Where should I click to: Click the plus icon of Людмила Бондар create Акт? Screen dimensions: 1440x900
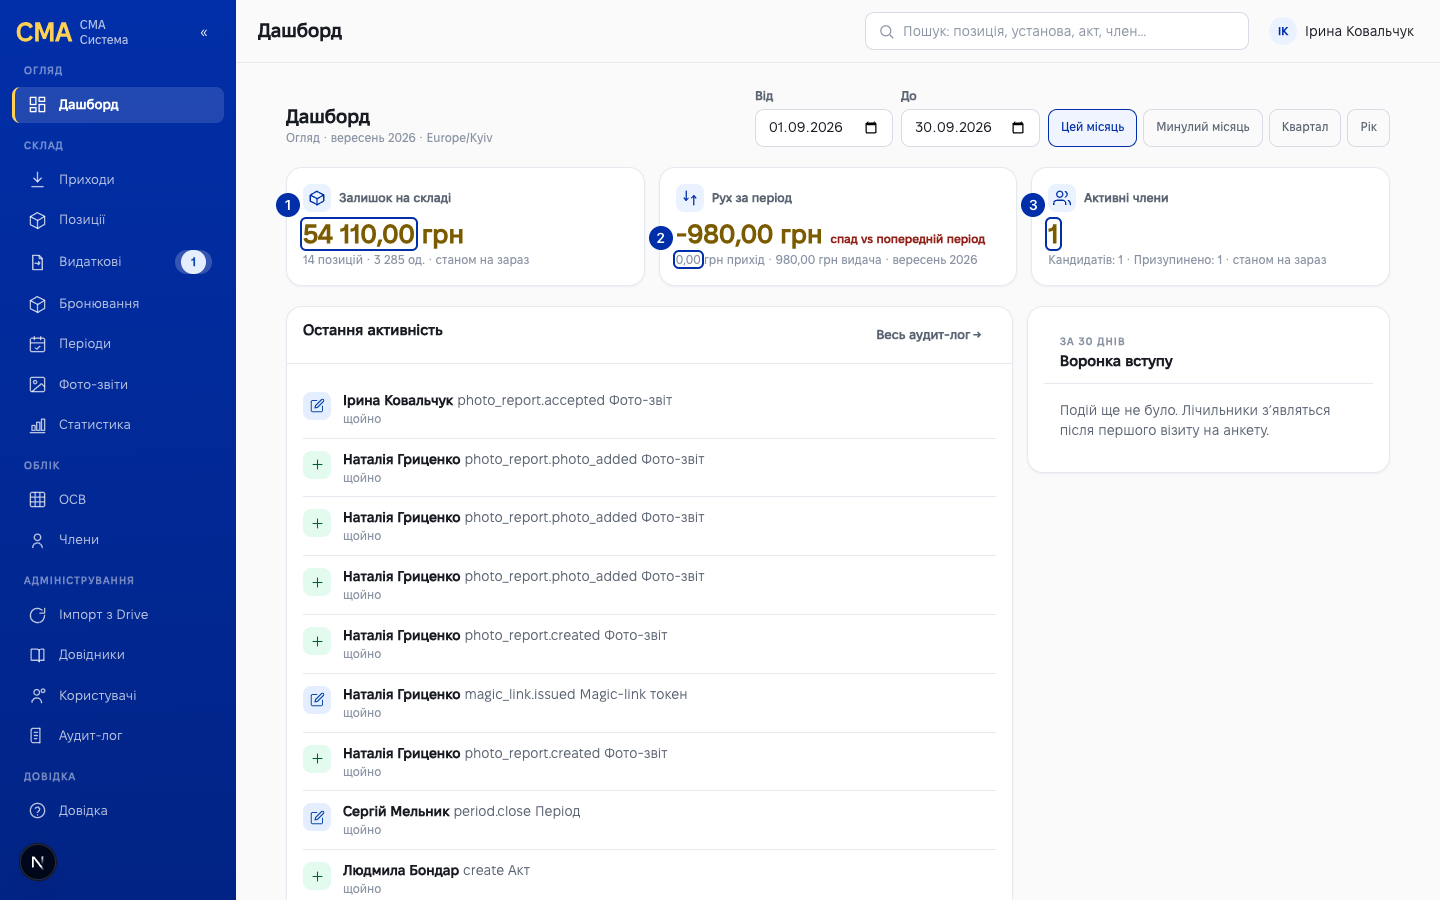[317, 877]
